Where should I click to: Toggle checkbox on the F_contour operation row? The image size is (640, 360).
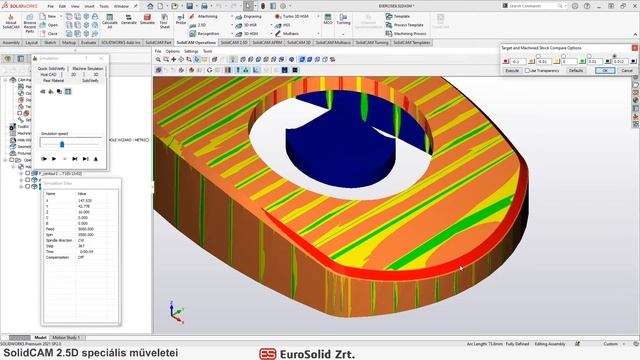point(28,173)
